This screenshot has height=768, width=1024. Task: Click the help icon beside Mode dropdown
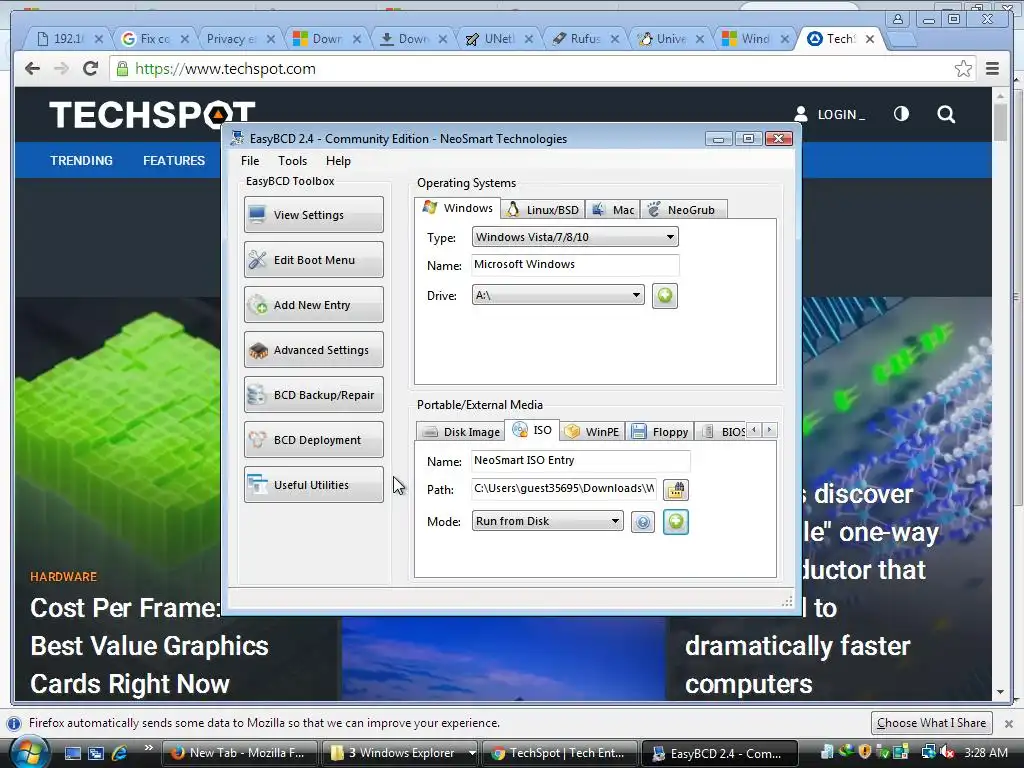643,522
